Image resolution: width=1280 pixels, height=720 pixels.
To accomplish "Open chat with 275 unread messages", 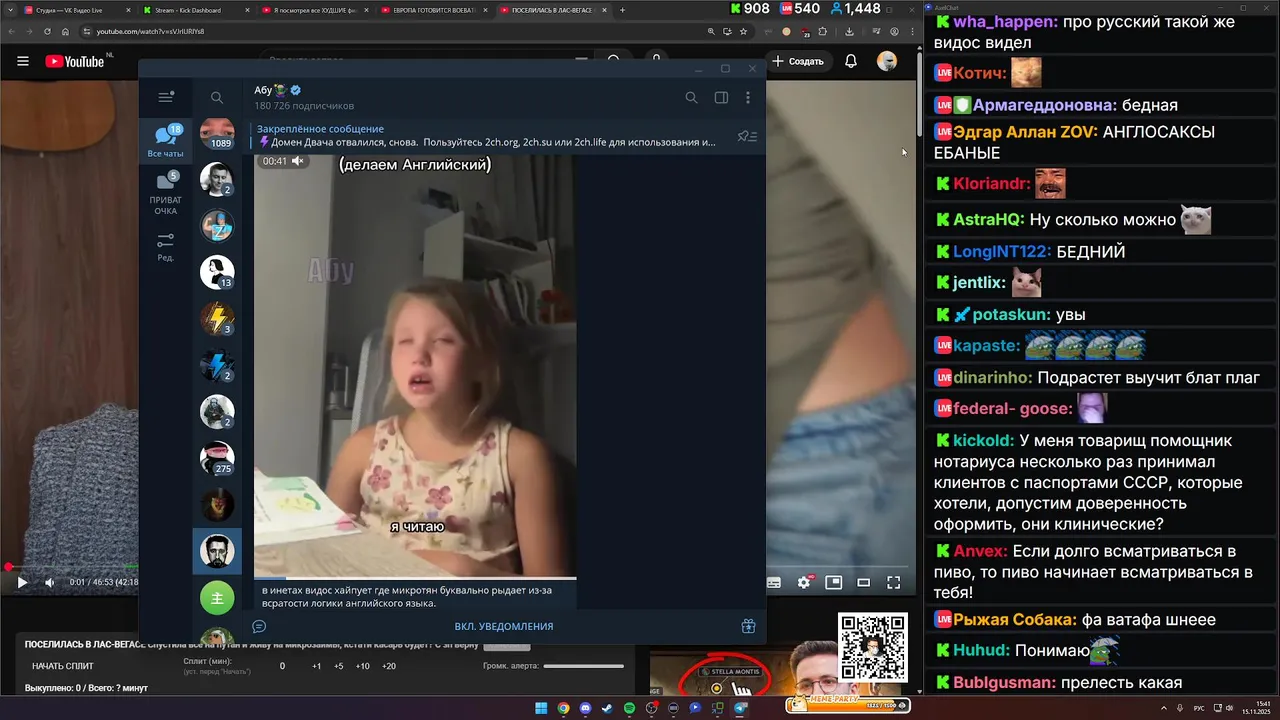I will [x=217, y=458].
